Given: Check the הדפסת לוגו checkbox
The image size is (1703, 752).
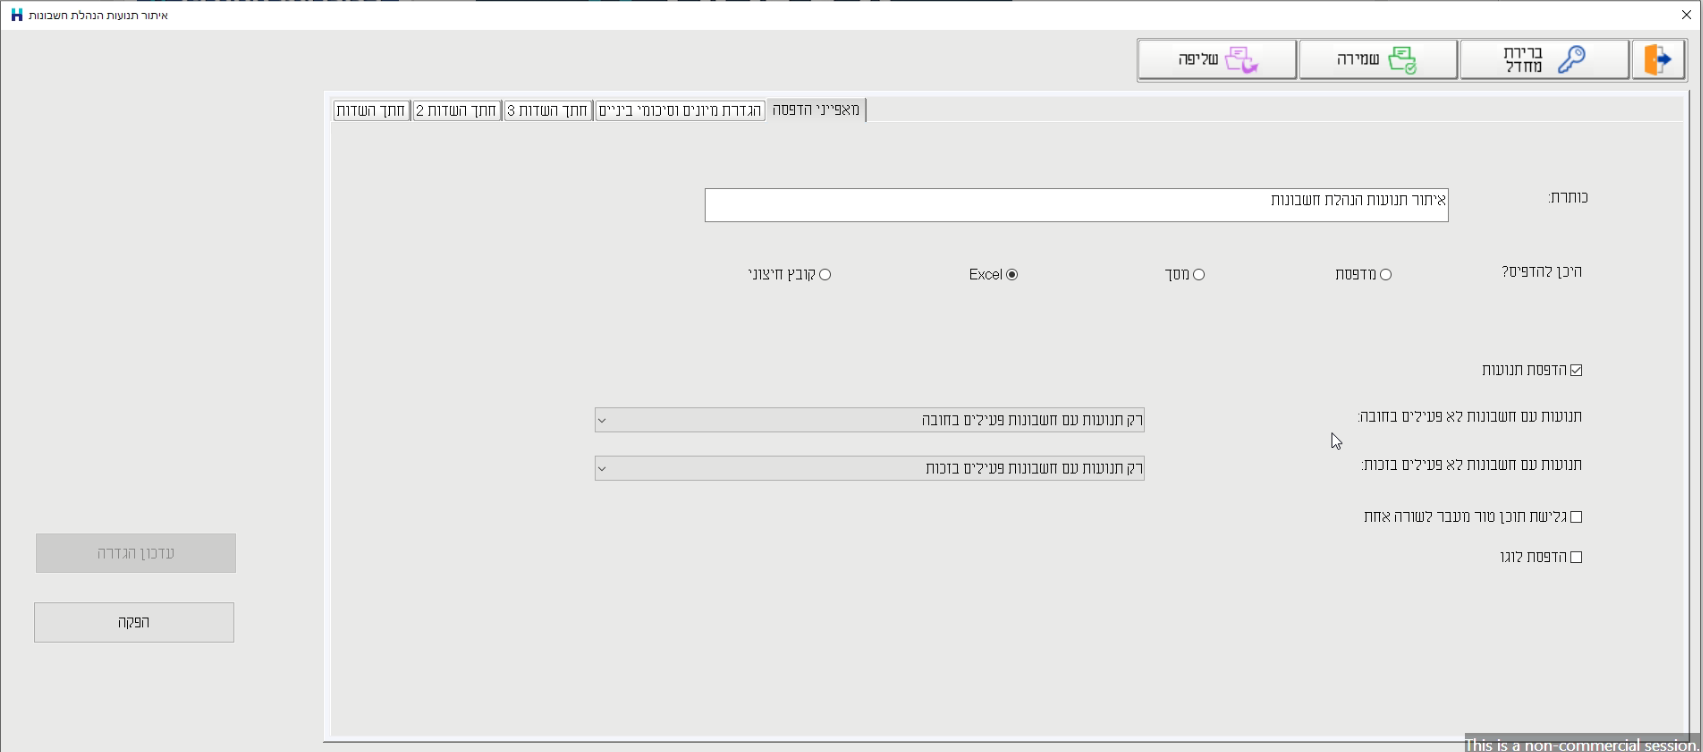Looking at the screenshot, I should click(x=1576, y=557).
